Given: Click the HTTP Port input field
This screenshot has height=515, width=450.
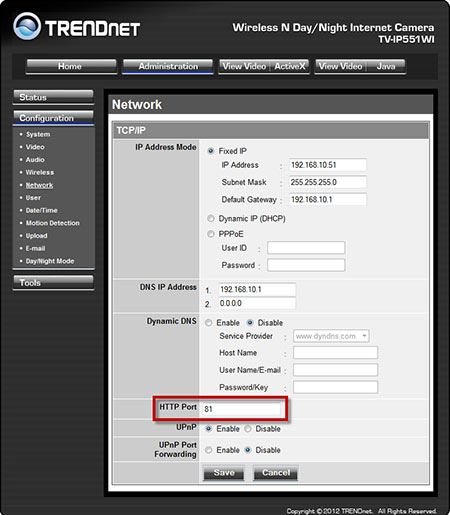Looking at the screenshot, I should [x=241, y=409].
